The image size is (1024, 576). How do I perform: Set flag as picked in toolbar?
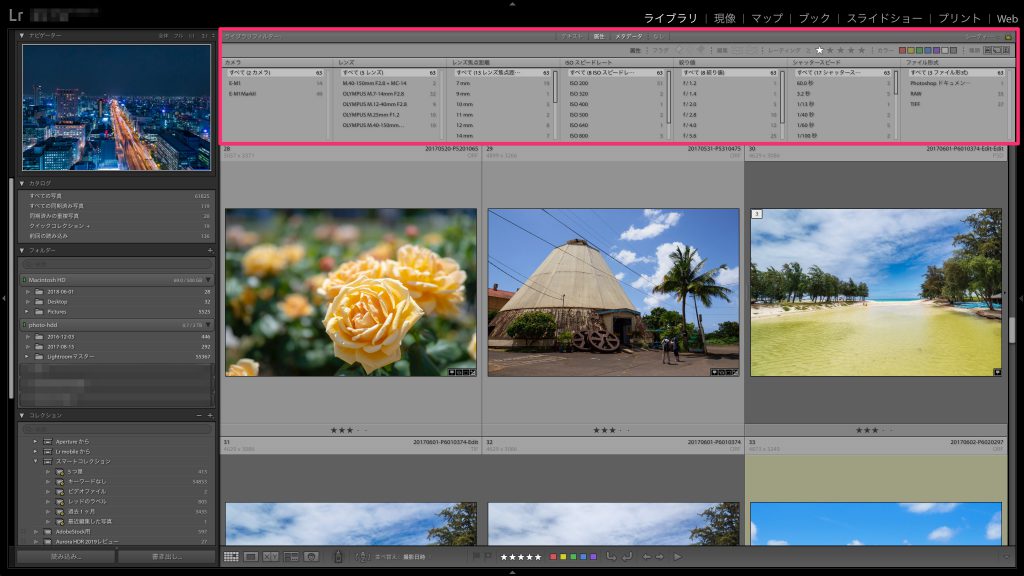click(x=476, y=556)
